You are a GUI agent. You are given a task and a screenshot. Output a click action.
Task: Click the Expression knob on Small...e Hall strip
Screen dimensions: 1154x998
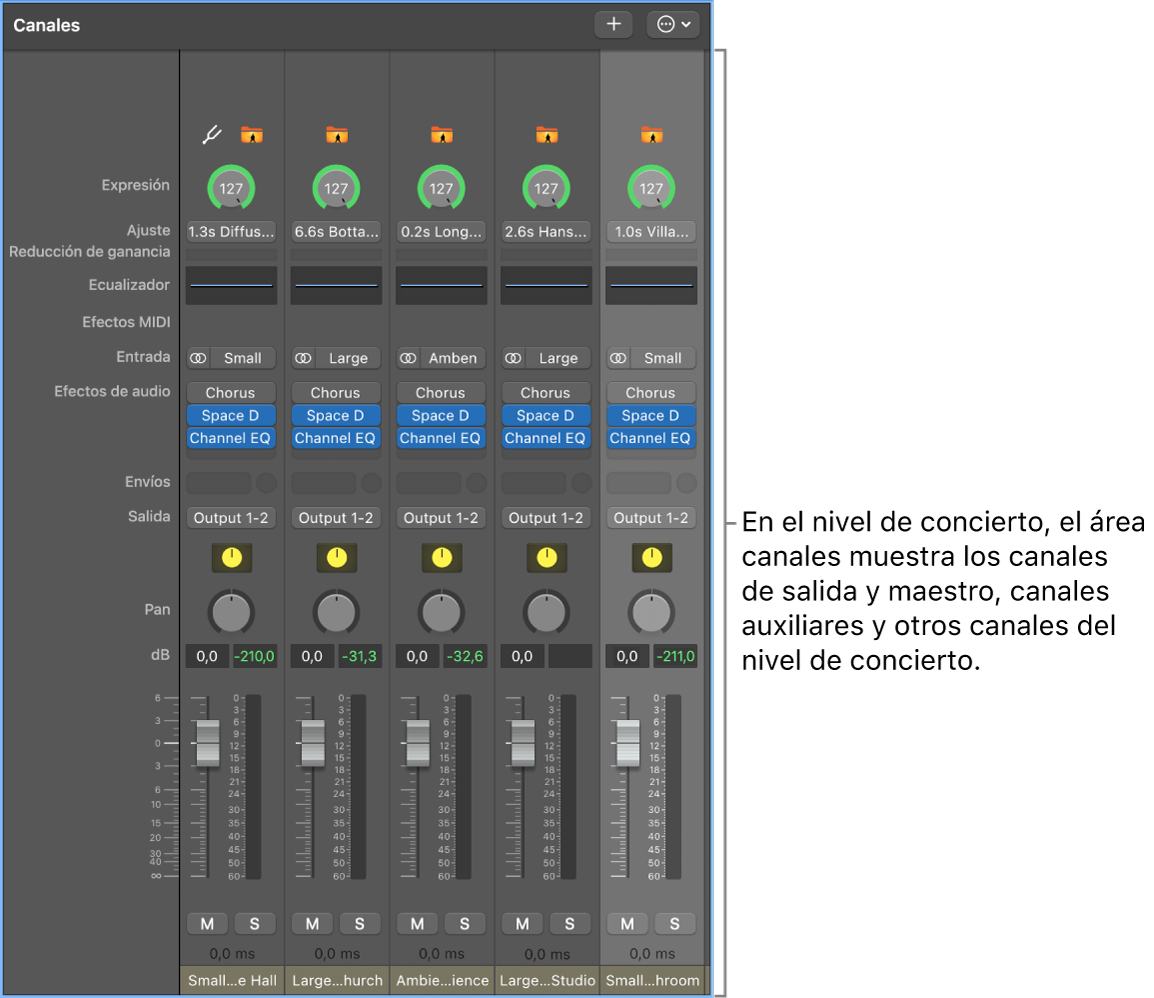click(x=231, y=188)
